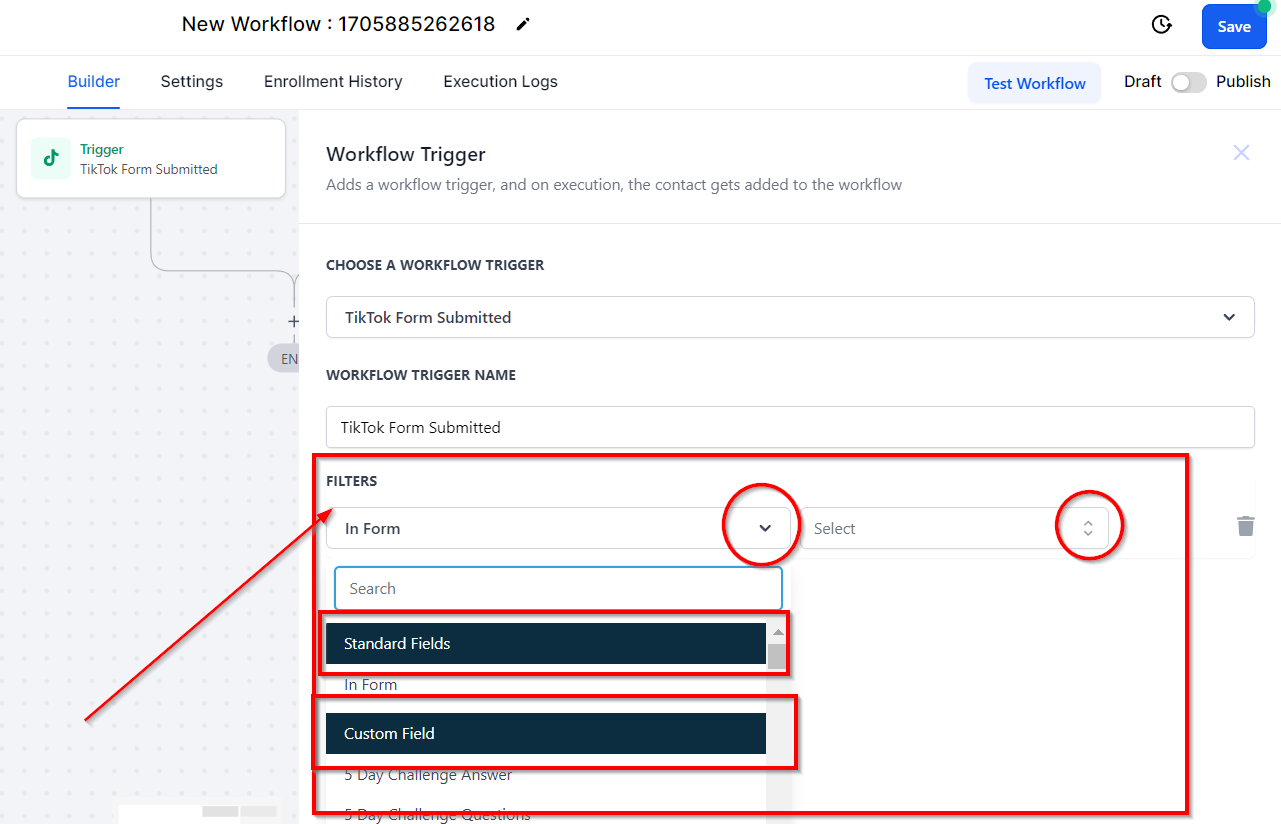Viewport: 1281px width, 824px height.
Task: Click the Publish label
Action: [x=1243, y=82]
